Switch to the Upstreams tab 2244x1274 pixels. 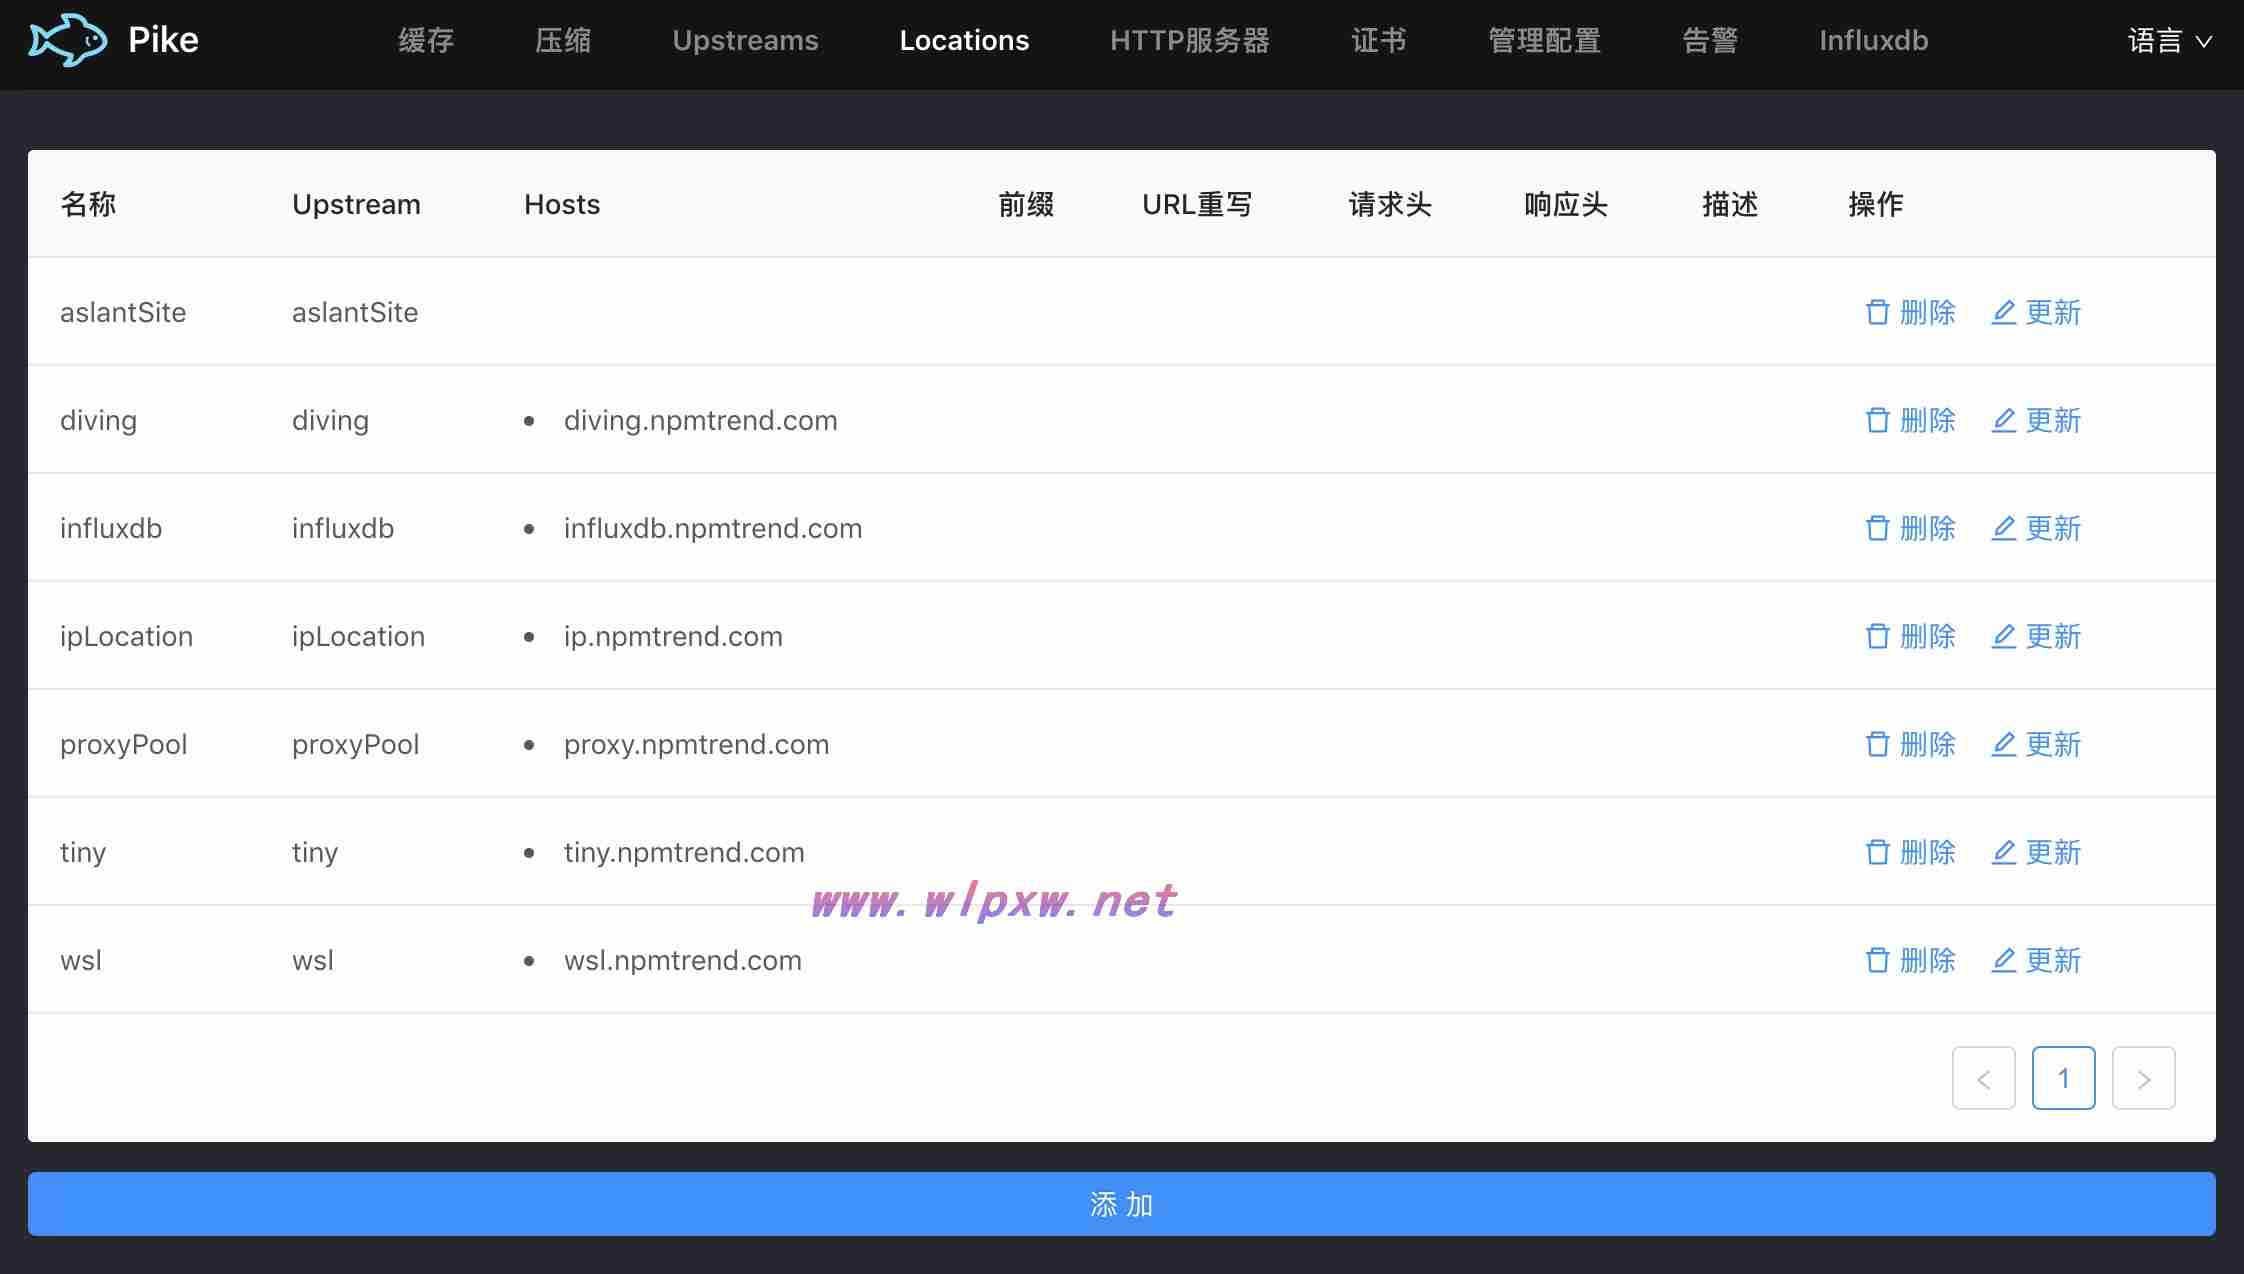click(745, 40)
